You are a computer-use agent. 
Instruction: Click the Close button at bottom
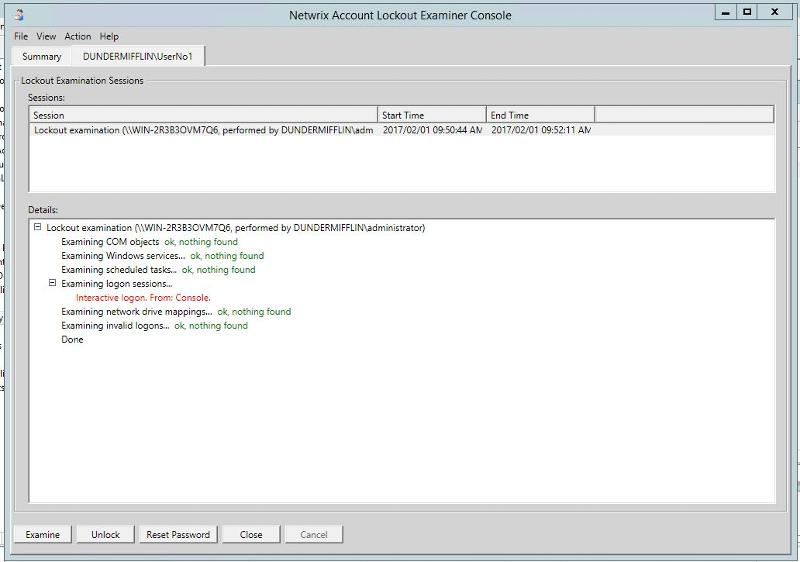click(x=251, y=534)
